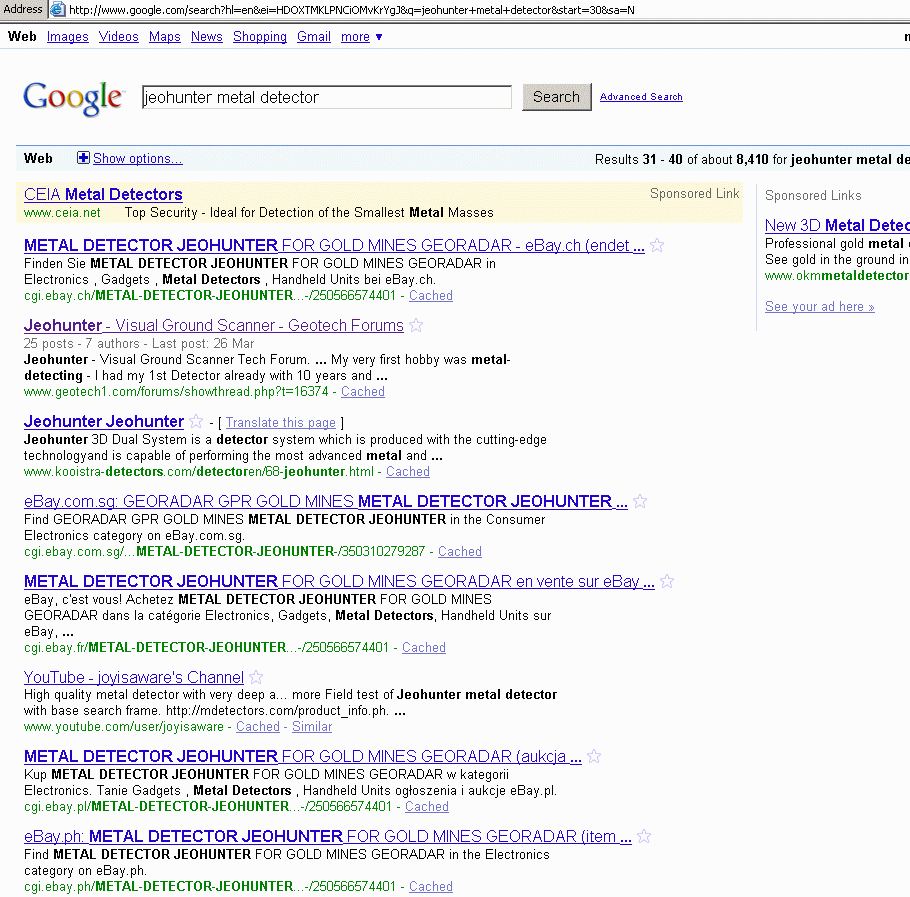The height and width of the screenshot is (897, 910).
Task: Open Cached link for geotech1.com result
Action: point(363,392)
